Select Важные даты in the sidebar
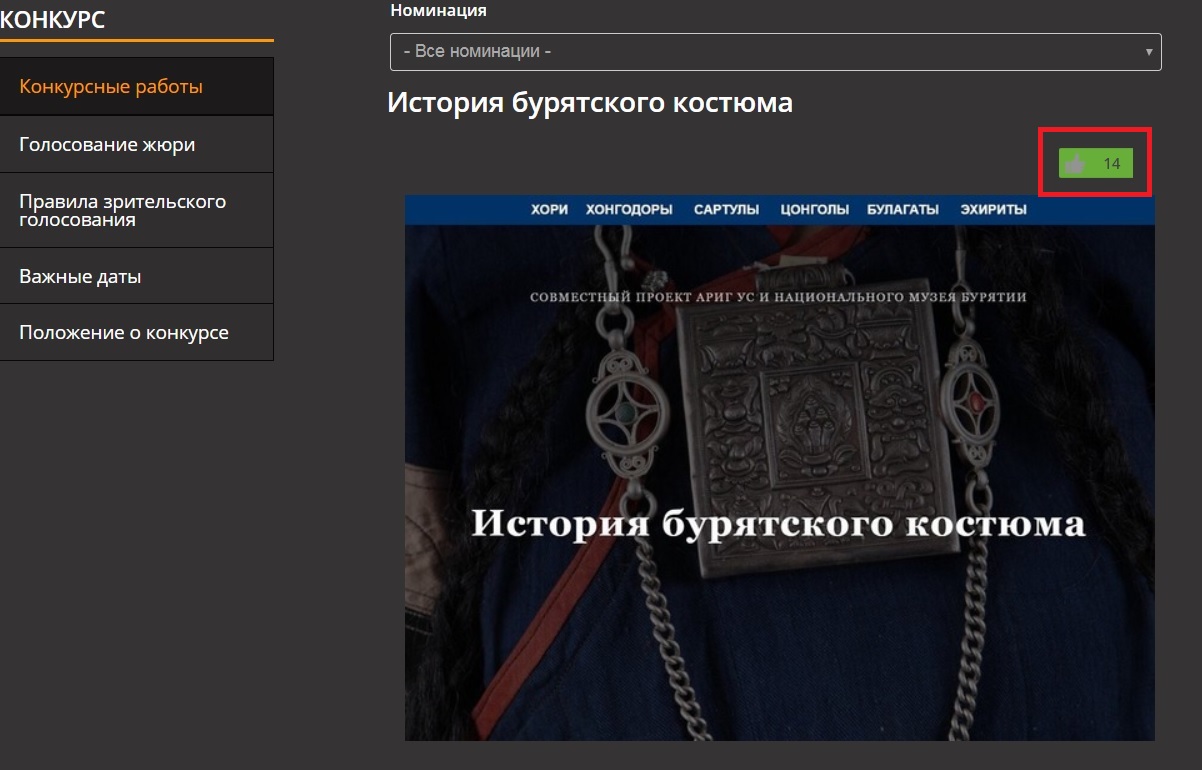The height and width of the screenshot is (770, 1202). coord(80,276)
